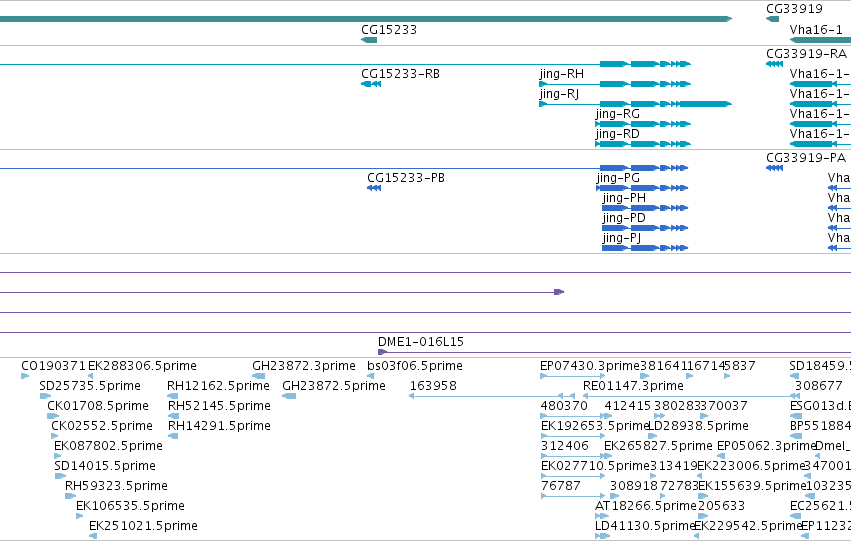Click the AT18266.5prime EST label

click(646, 506)
